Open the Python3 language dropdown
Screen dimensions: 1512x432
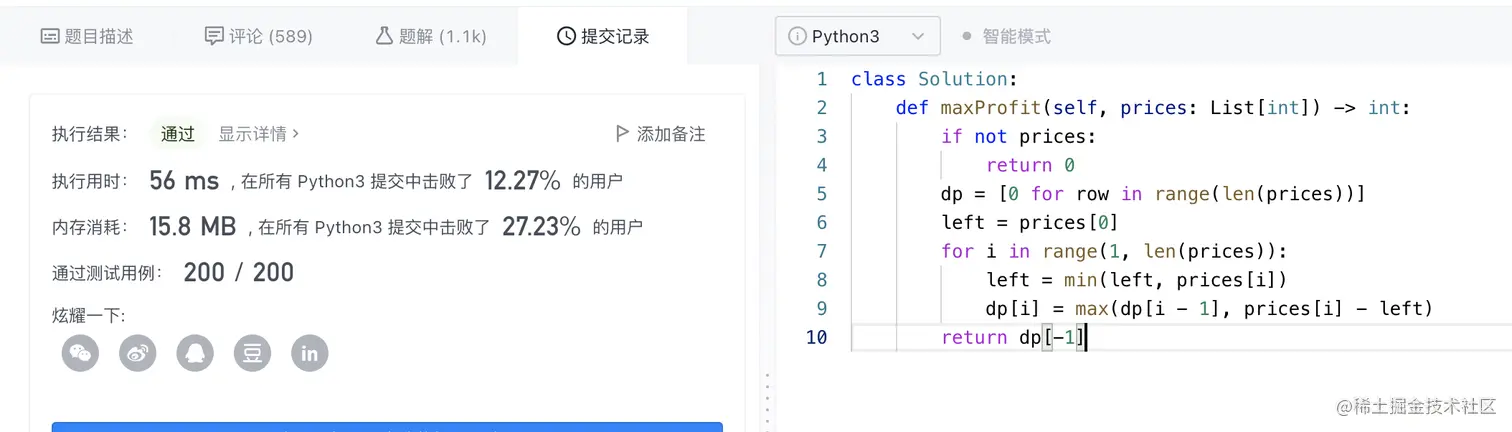click(x=857, y=36)
